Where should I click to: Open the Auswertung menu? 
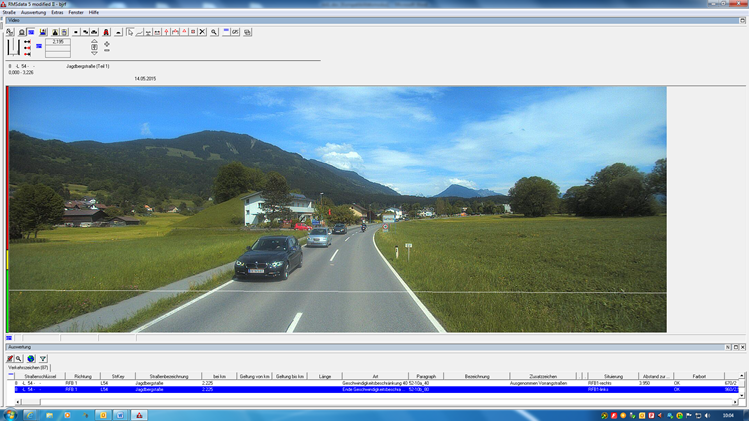(33, 12)
